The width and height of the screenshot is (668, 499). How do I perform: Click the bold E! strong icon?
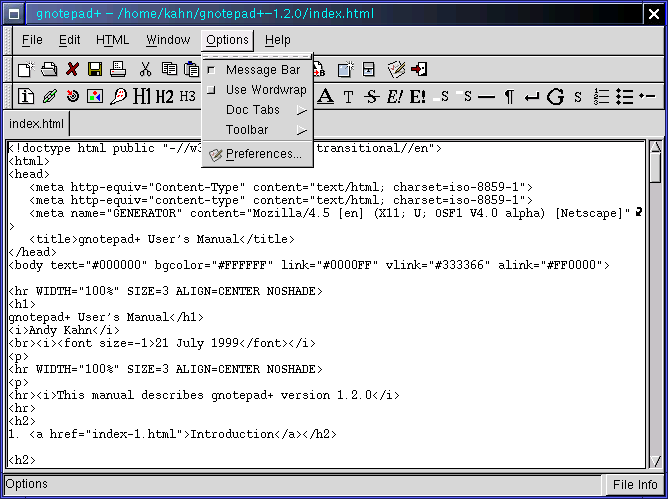click(418, 97)
